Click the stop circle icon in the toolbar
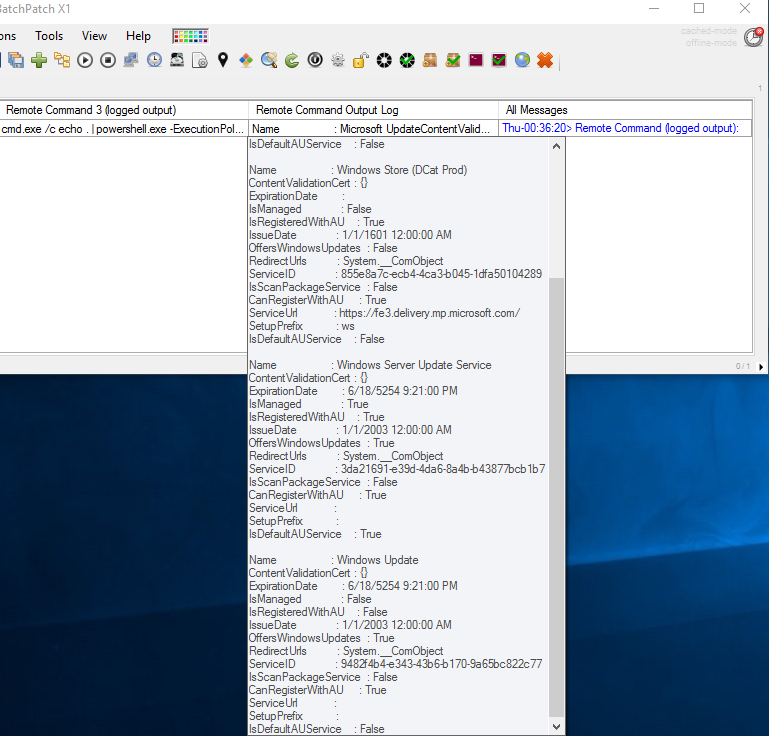Viewport: 769px width, 736px height. tap(108, 60)
